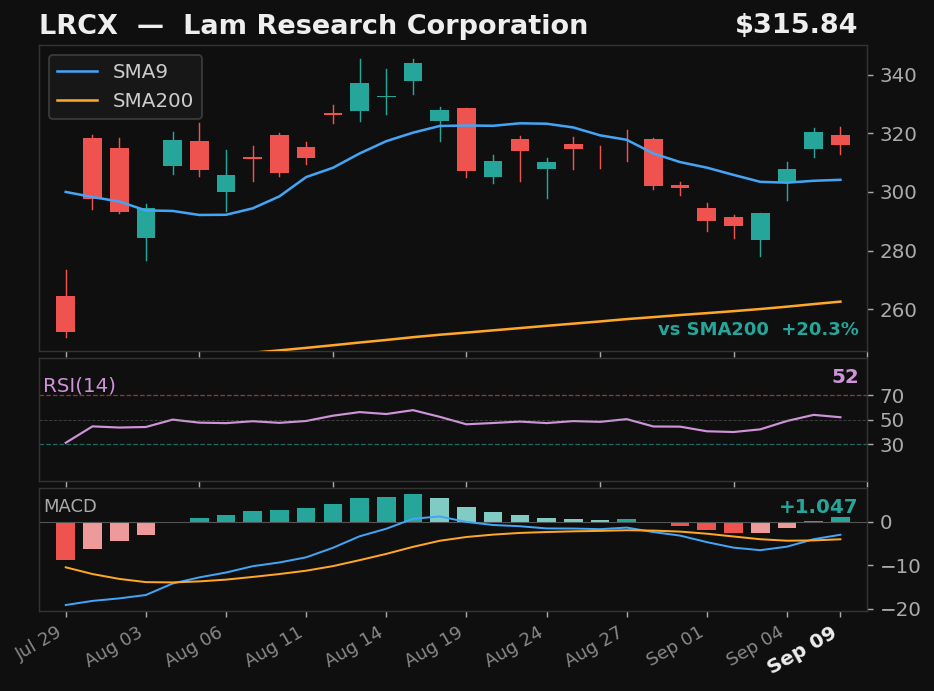Click the MACD −20 axis label
934x691 pixels.
coord(900,609)
